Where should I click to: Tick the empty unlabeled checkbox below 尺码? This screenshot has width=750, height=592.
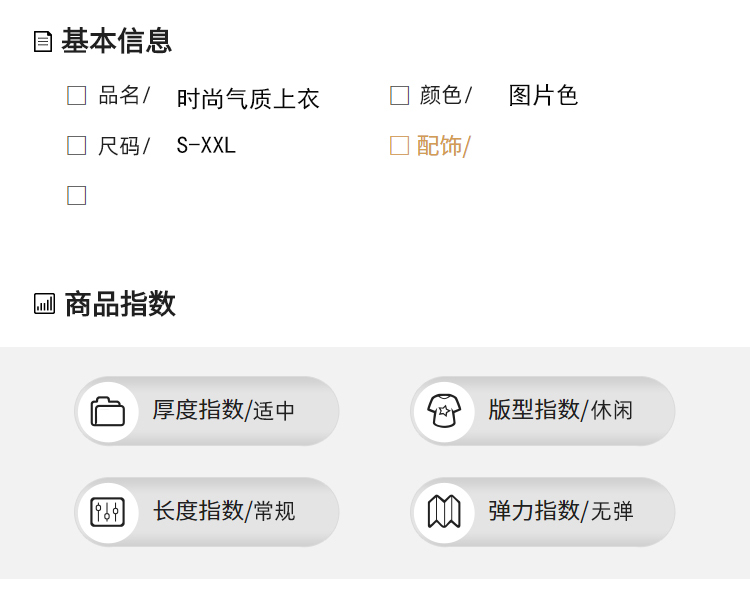(x=77, y=195)
